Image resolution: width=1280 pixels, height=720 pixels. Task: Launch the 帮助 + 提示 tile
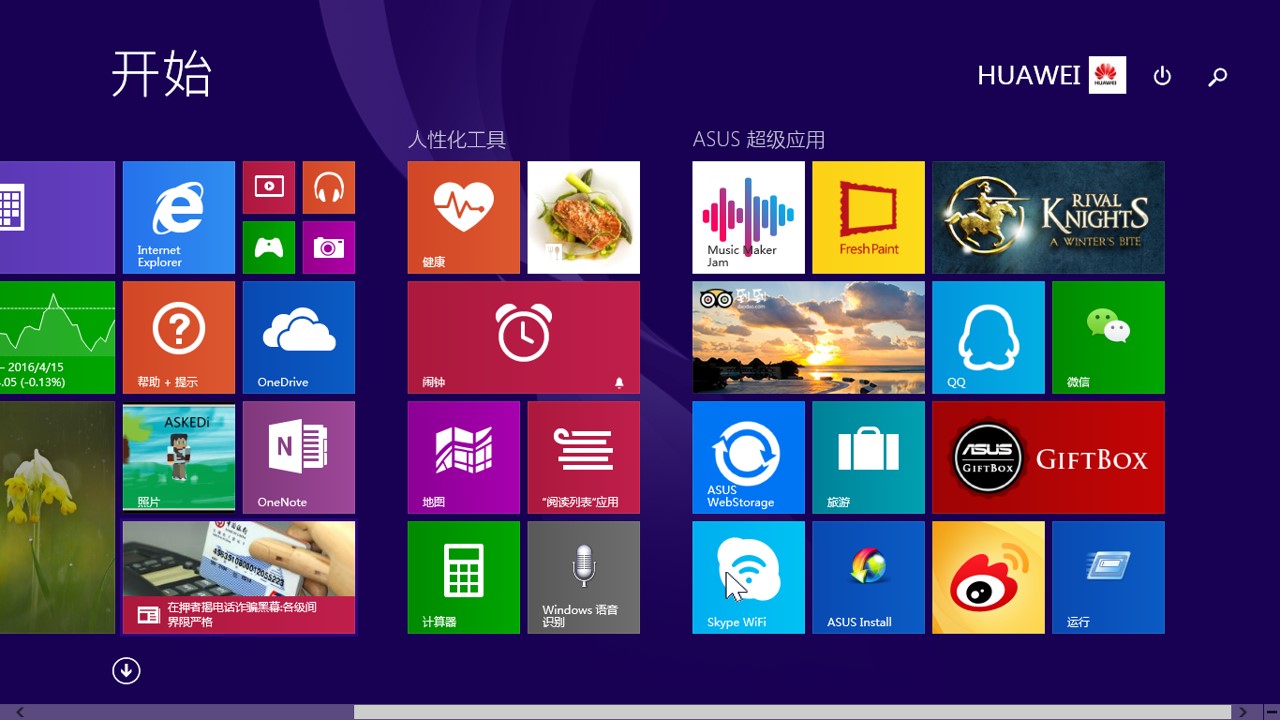(179, 337)
